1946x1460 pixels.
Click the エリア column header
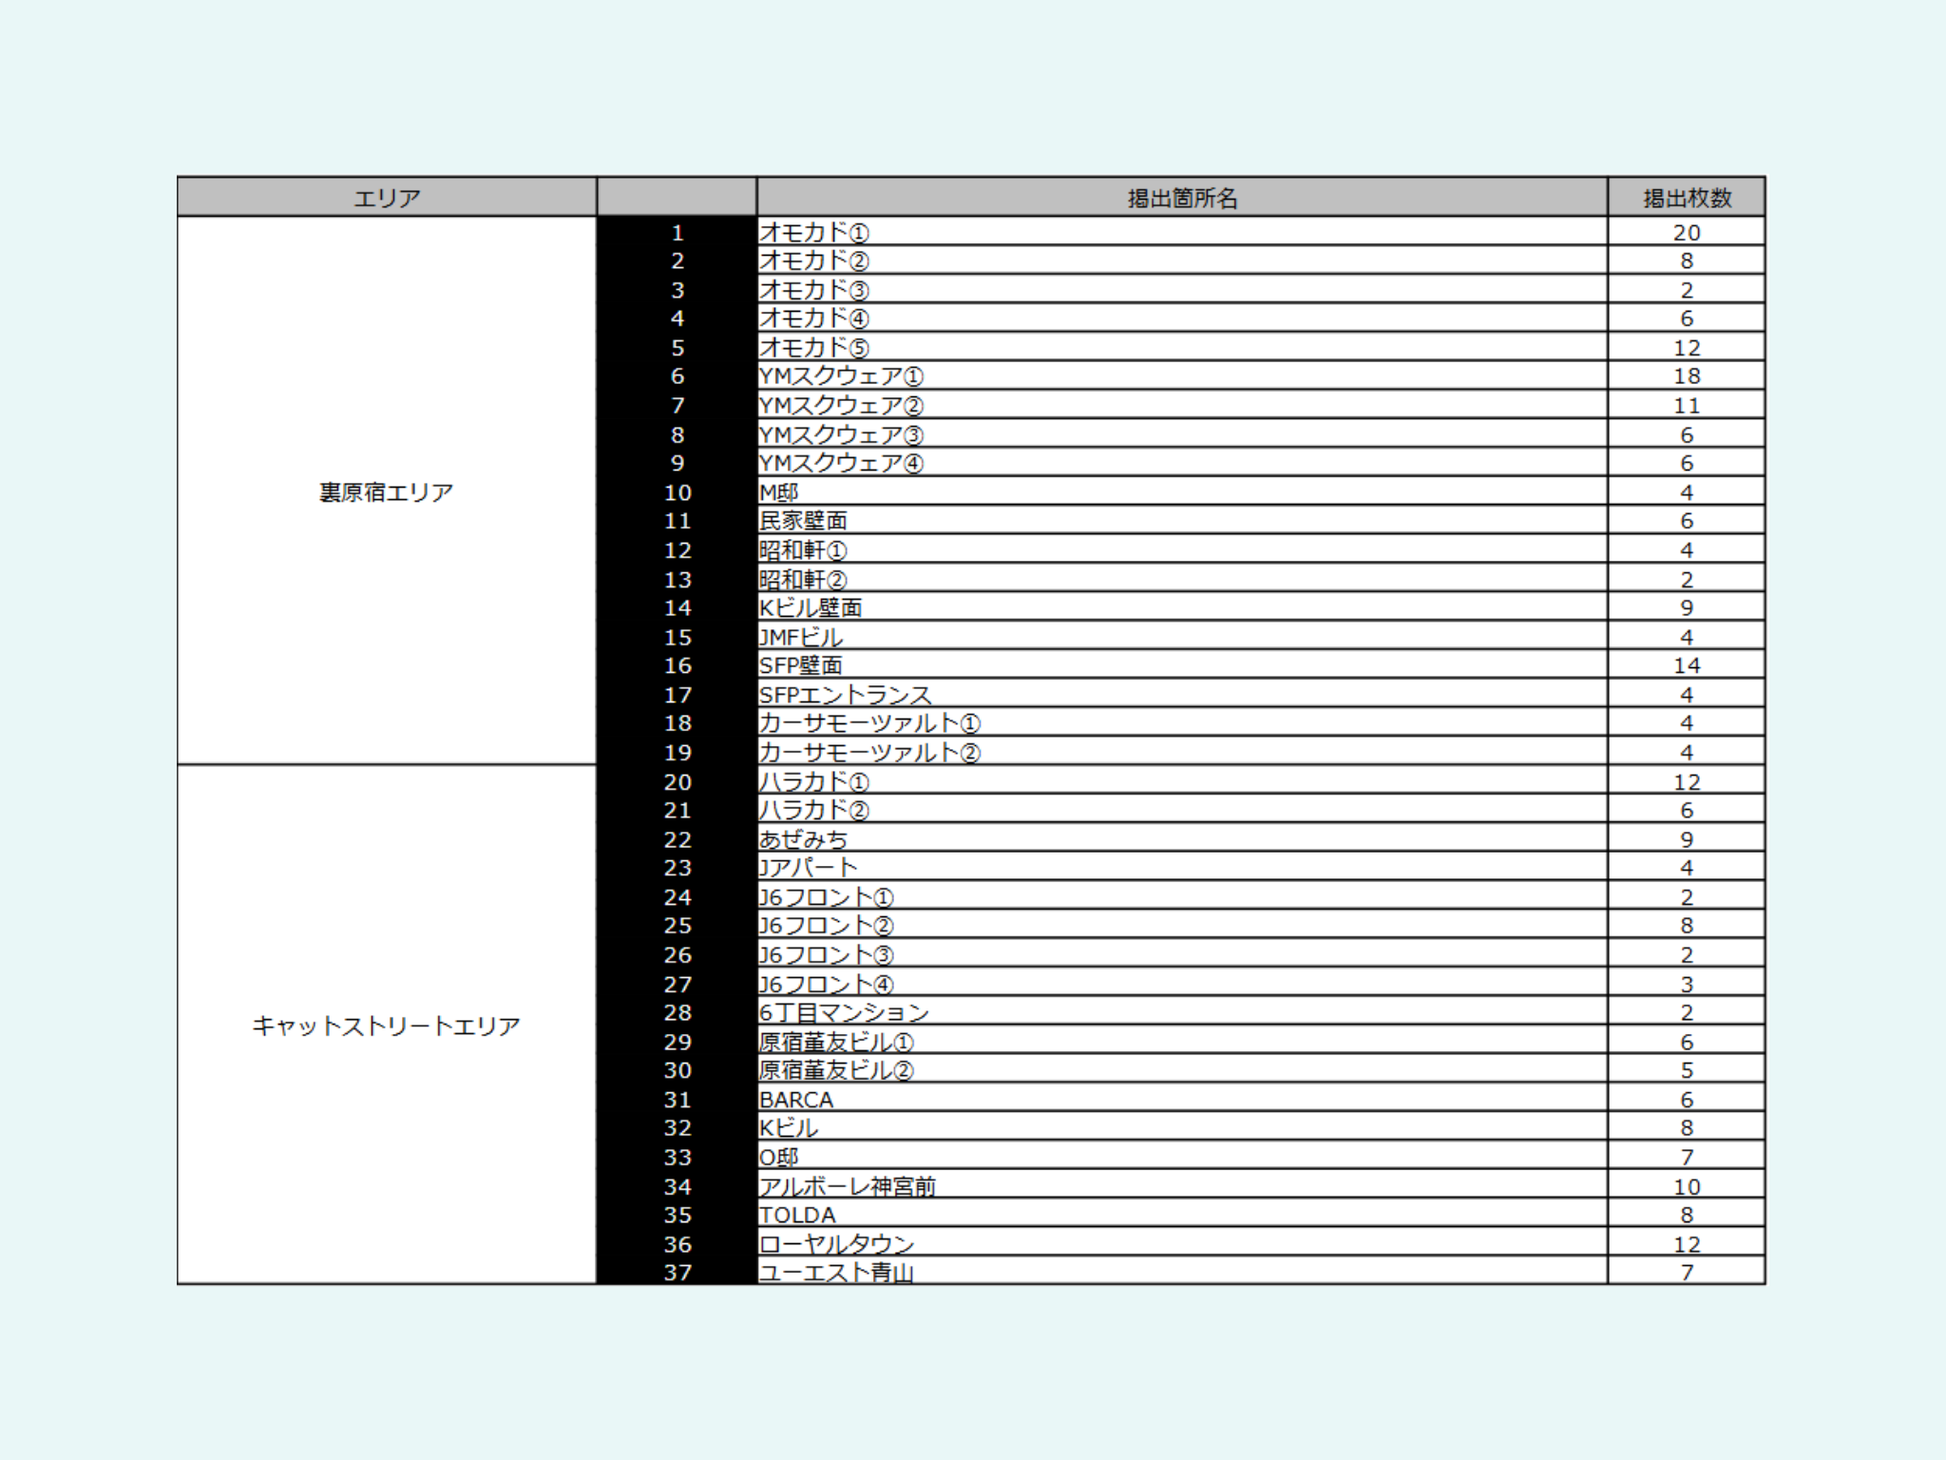387,197
